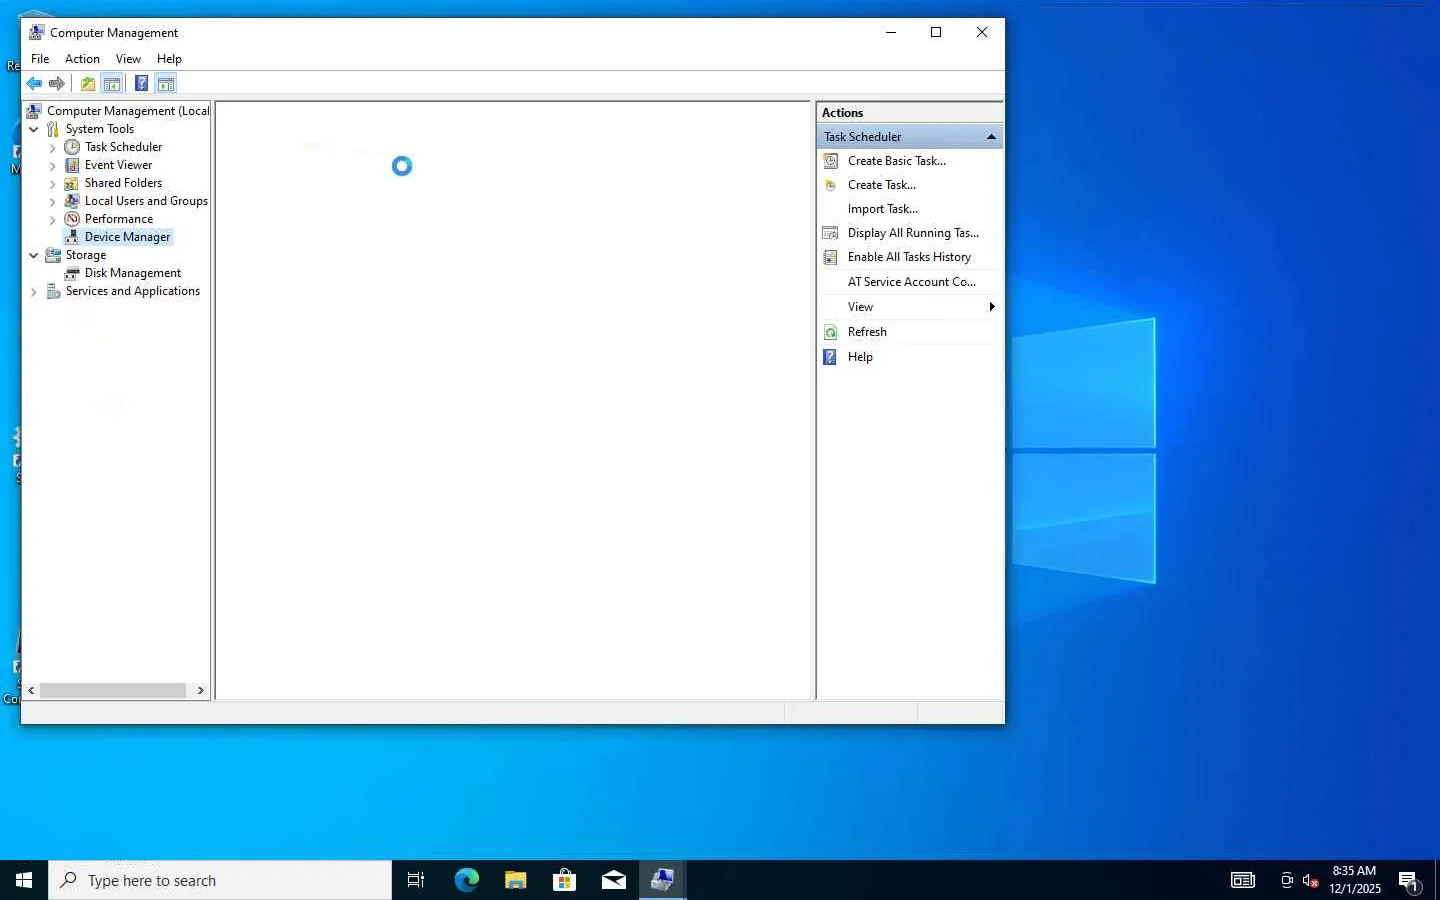Select the Local Users and Groups node
This screenshot has height=900, width=1440.
[146, 201]
